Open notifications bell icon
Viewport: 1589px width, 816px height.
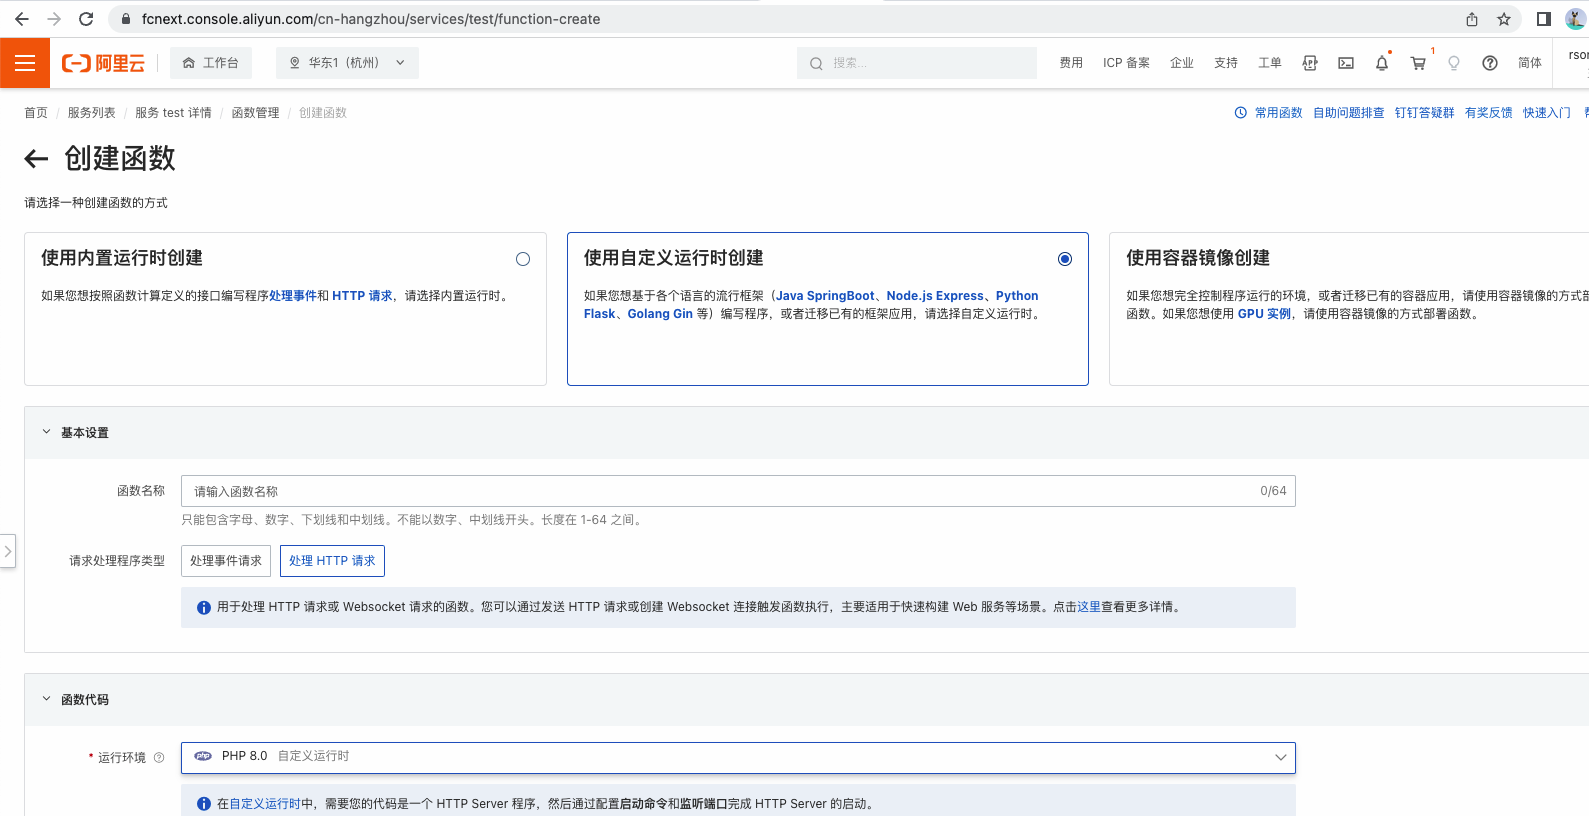tap(1382, 63)
